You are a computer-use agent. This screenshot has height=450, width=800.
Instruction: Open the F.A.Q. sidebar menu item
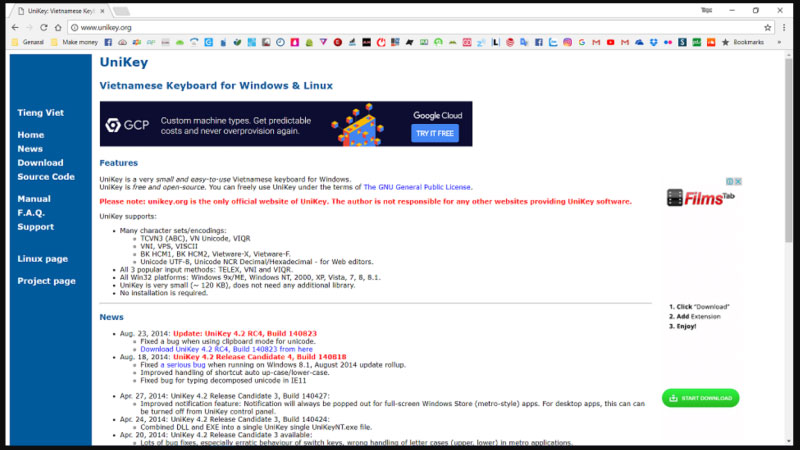(x=31, y=213)
